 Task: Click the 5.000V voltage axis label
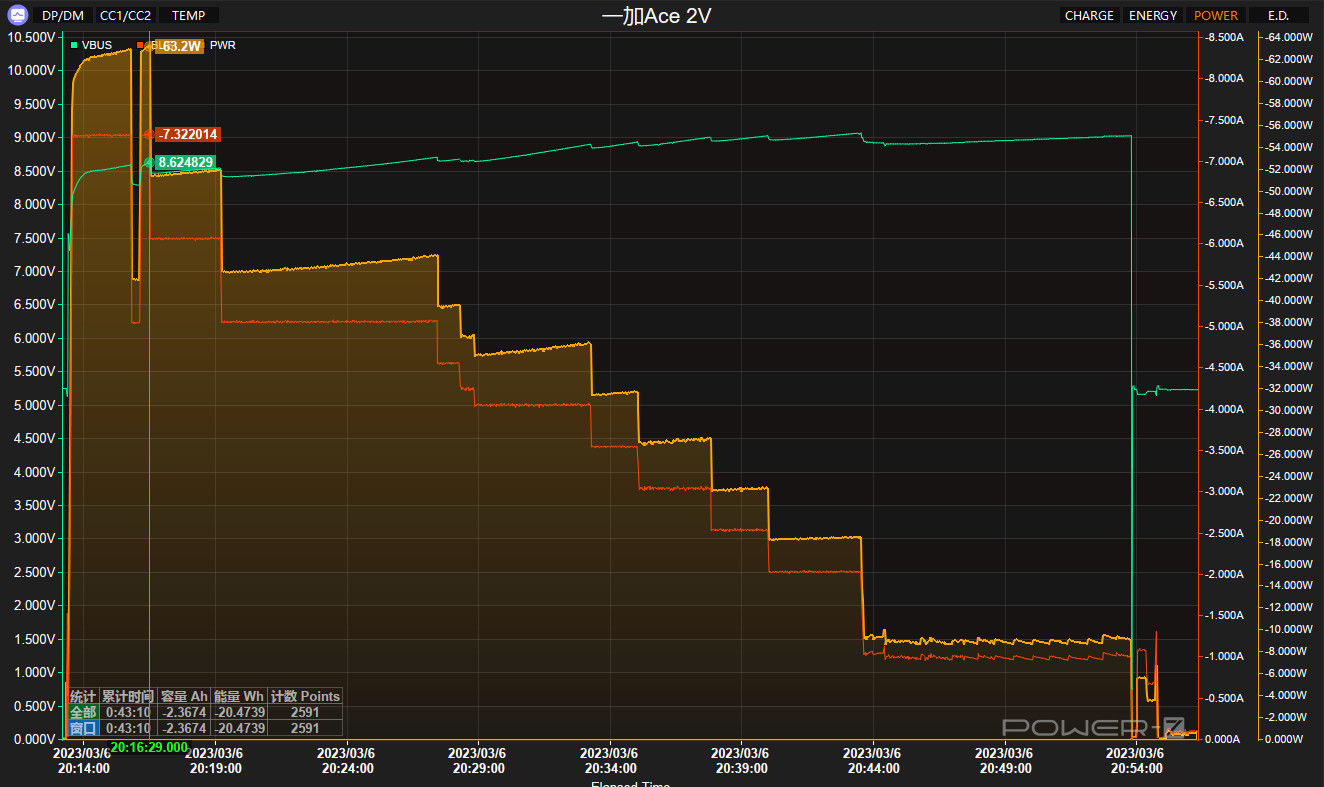tap(34, 405)
